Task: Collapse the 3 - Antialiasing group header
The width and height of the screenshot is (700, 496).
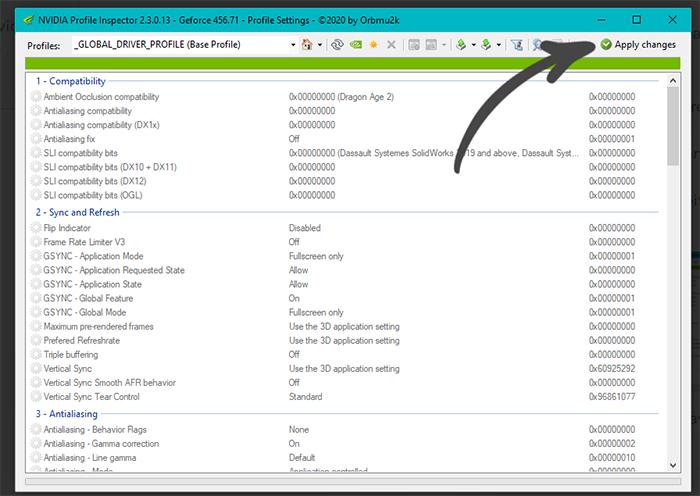Action: [67, 414]
